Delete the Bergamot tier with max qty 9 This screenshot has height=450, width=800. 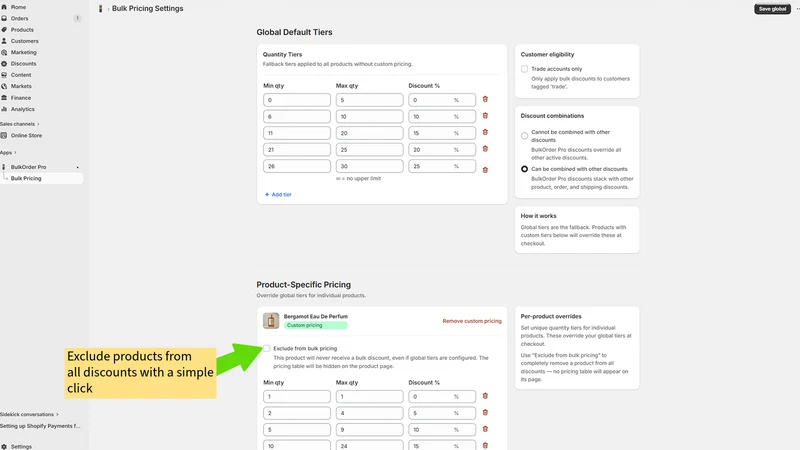click(485, 429)
